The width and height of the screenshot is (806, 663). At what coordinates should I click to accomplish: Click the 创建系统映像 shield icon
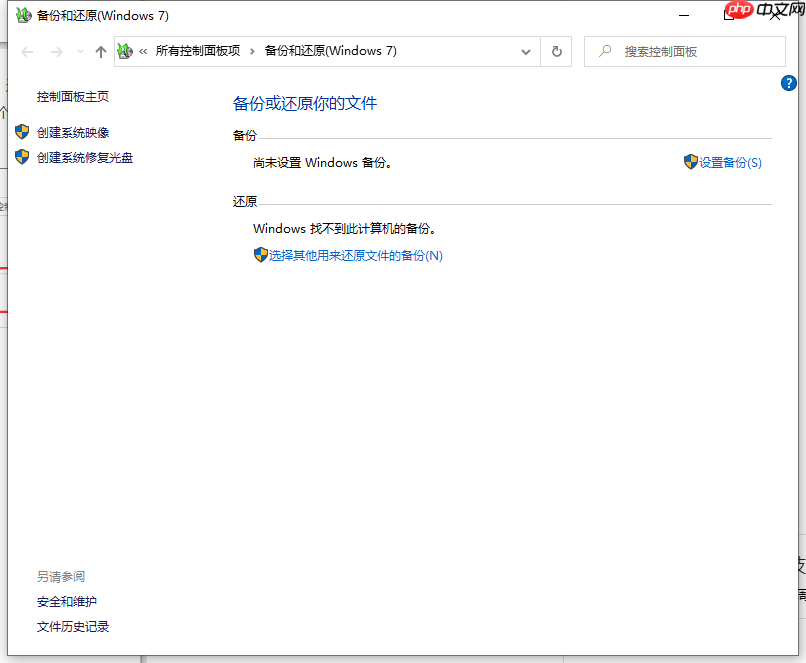22,132
